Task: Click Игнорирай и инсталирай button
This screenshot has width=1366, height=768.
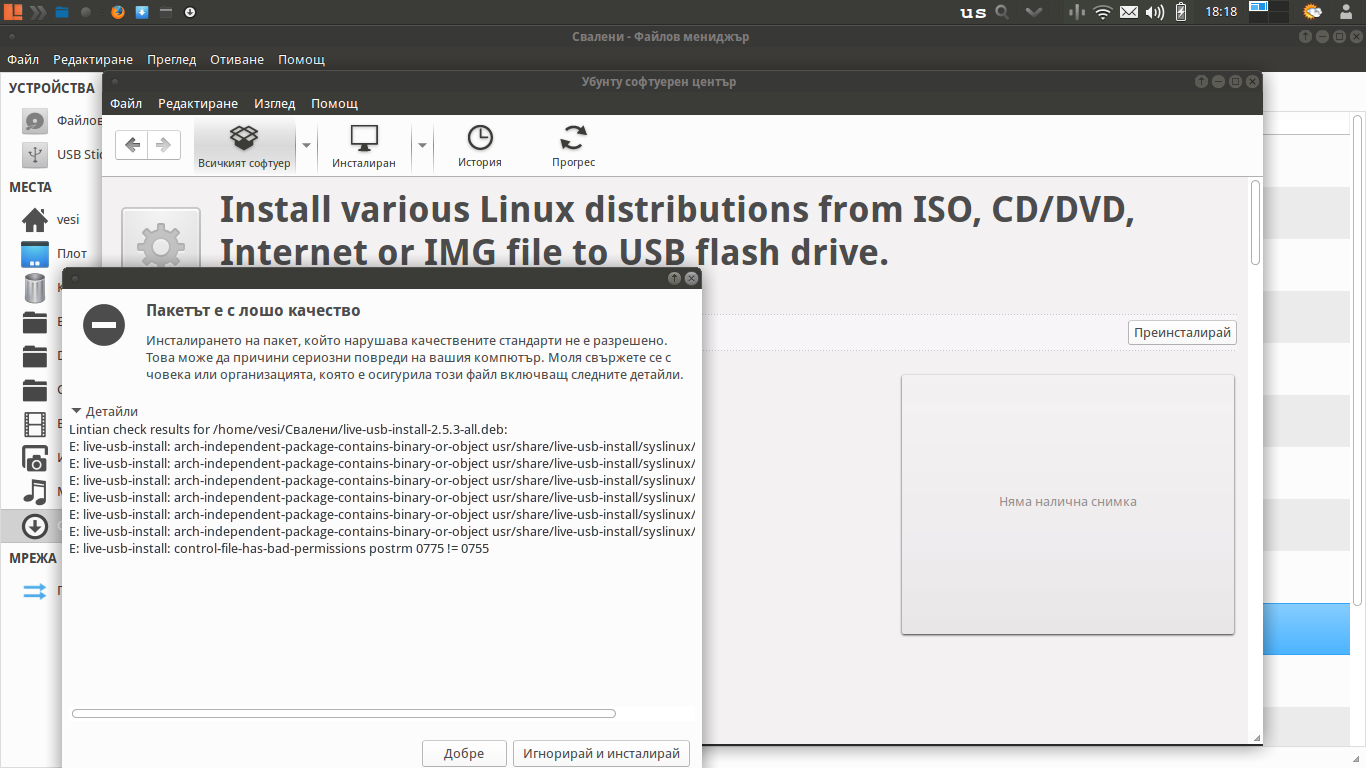Action: point(602,754)
